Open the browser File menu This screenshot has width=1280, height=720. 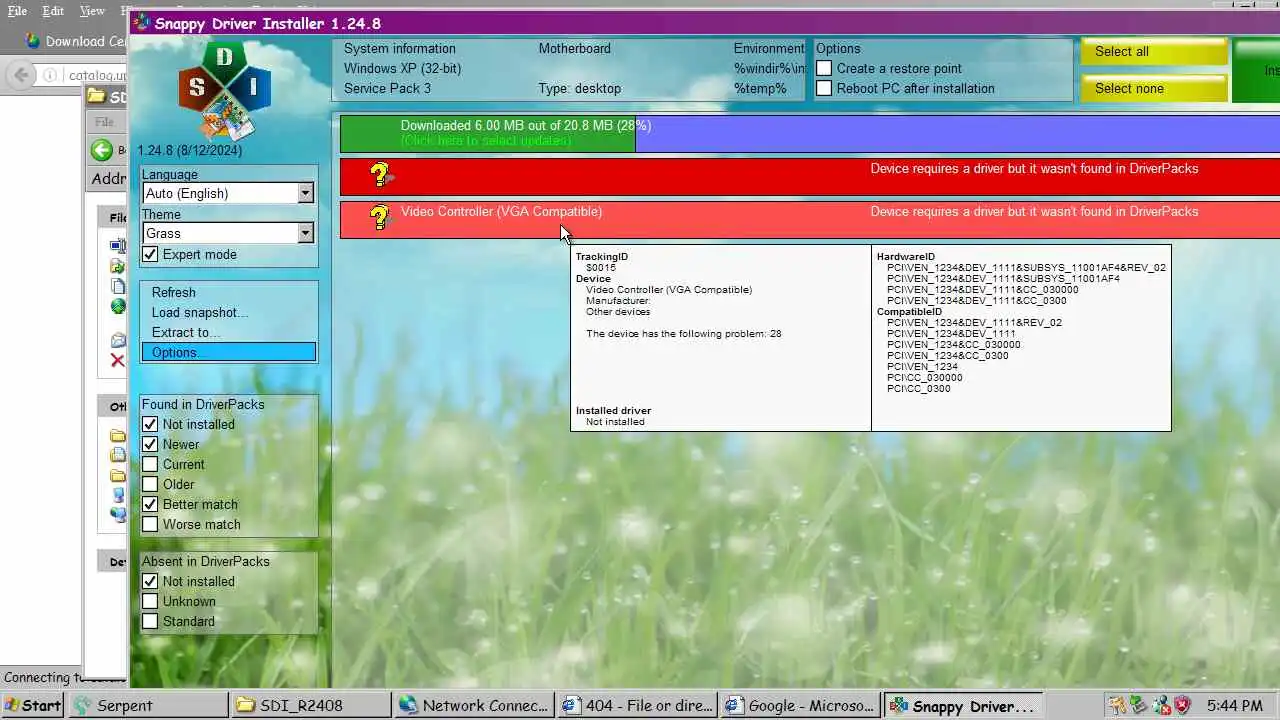click(x=17, y=11)
